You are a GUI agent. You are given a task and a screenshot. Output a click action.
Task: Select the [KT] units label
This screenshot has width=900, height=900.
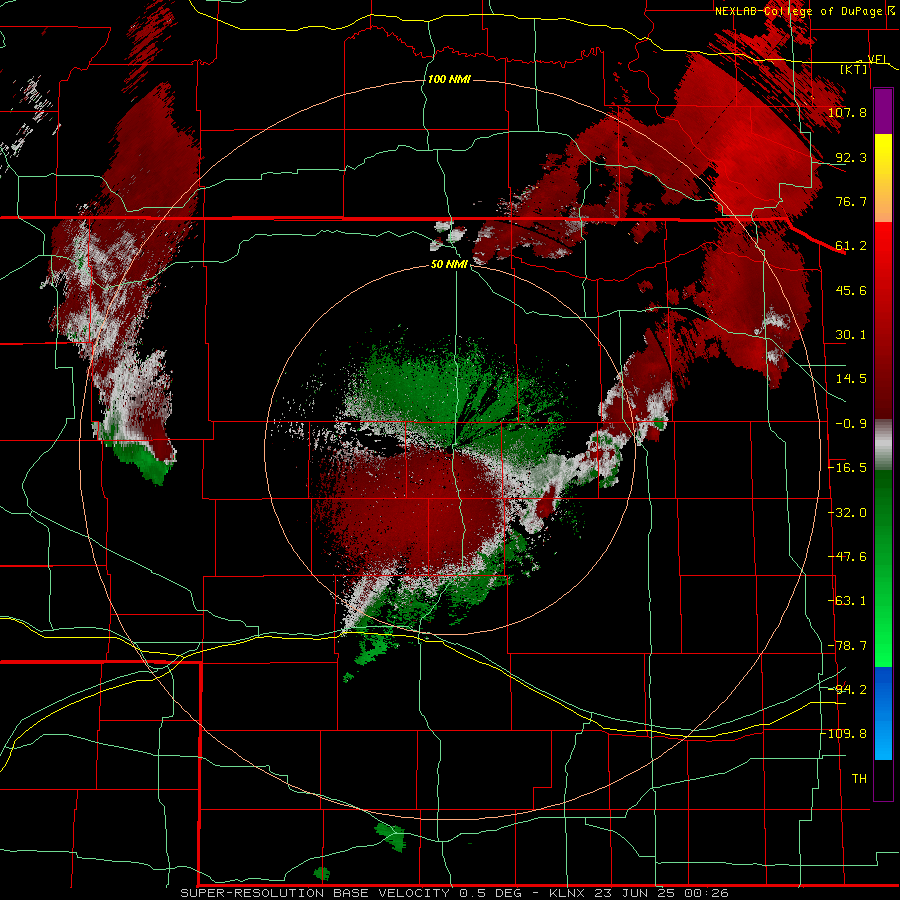[854, 69]
